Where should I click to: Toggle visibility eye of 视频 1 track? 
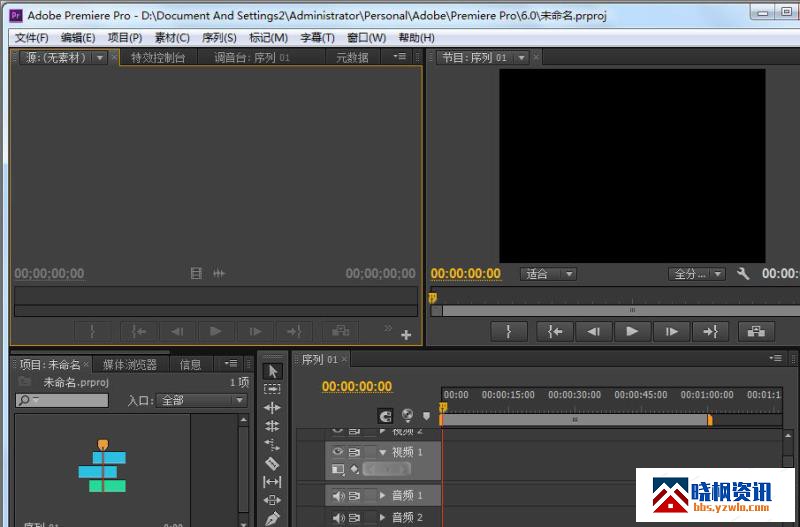pyautogui.click(x=337, y=451)
